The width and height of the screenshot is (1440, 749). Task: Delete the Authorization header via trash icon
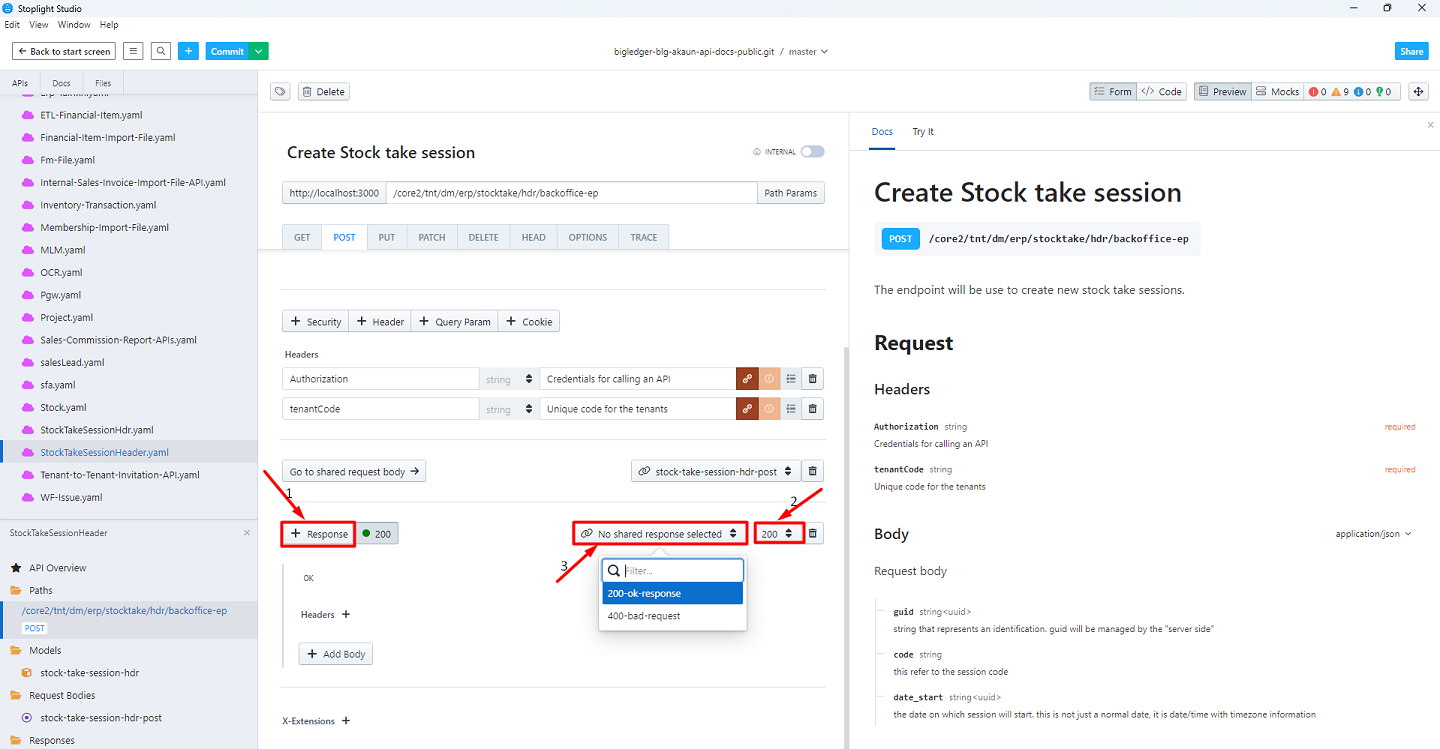coord(812,379)
